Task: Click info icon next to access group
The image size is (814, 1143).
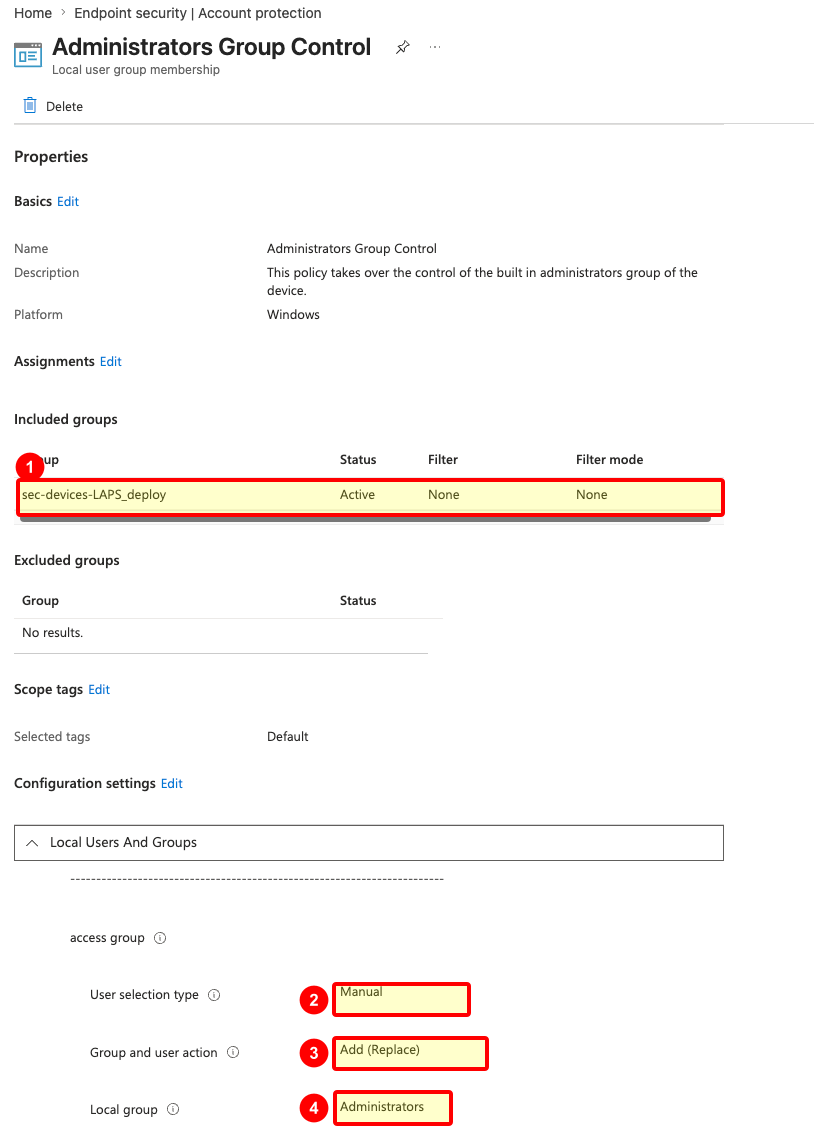Action: [x=160, y=938]
